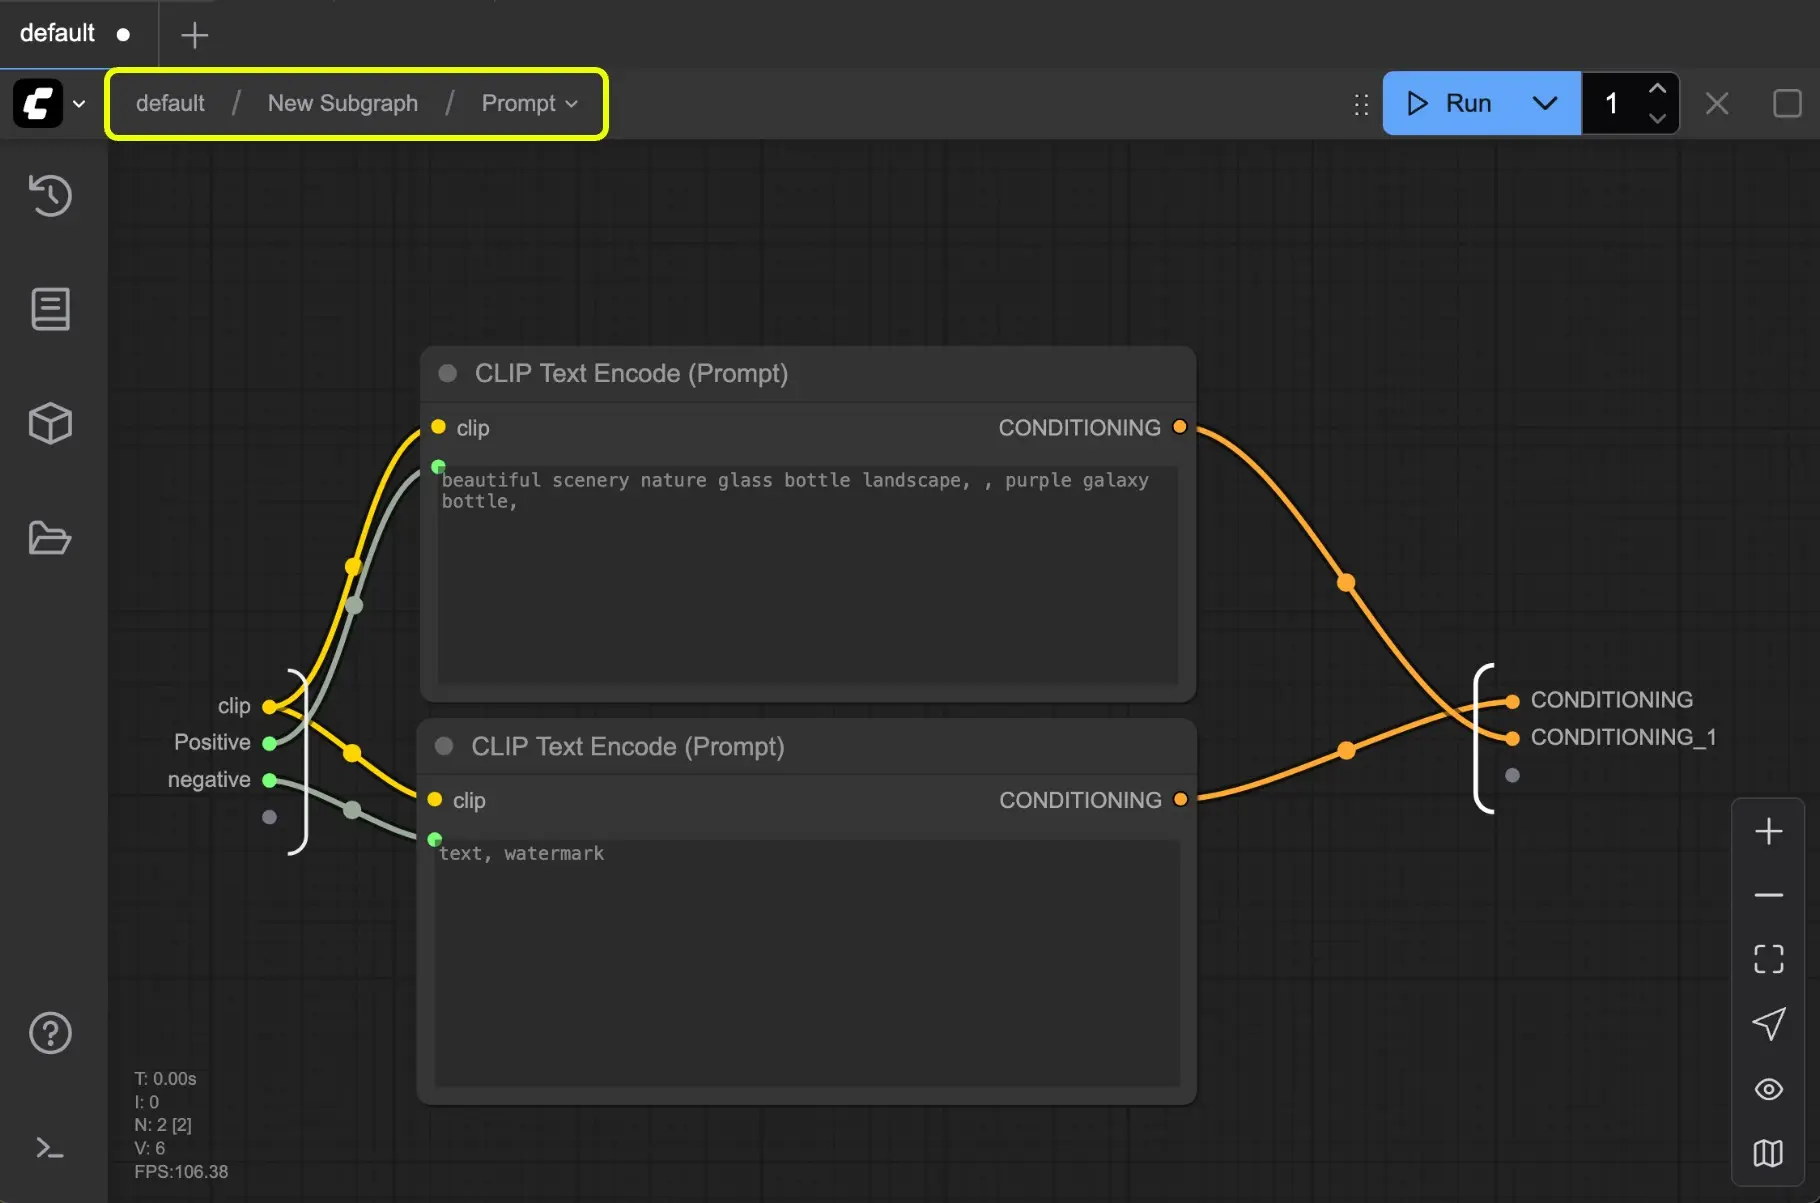The height and width of the screenshot is (1203, 1820).
Task: Click the fit view icon
Action: (x=1768, y=960)
